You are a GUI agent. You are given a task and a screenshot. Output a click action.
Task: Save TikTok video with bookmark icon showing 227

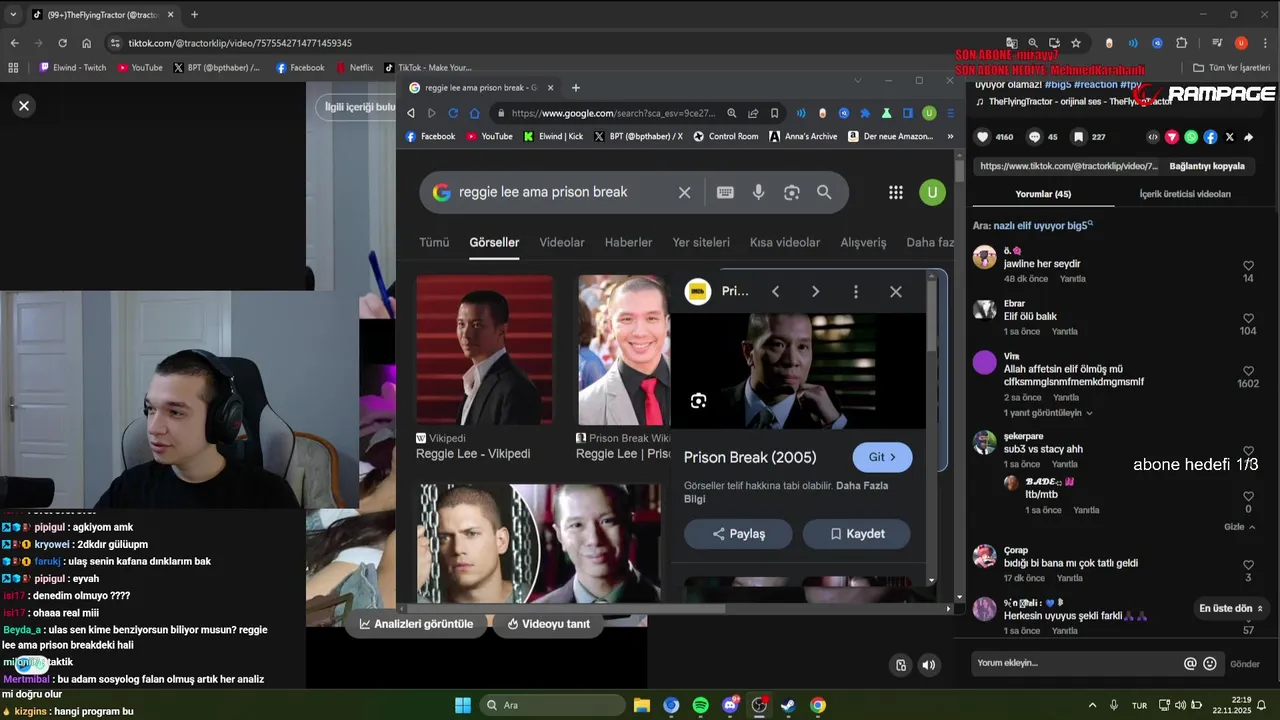click(1078, 137)
